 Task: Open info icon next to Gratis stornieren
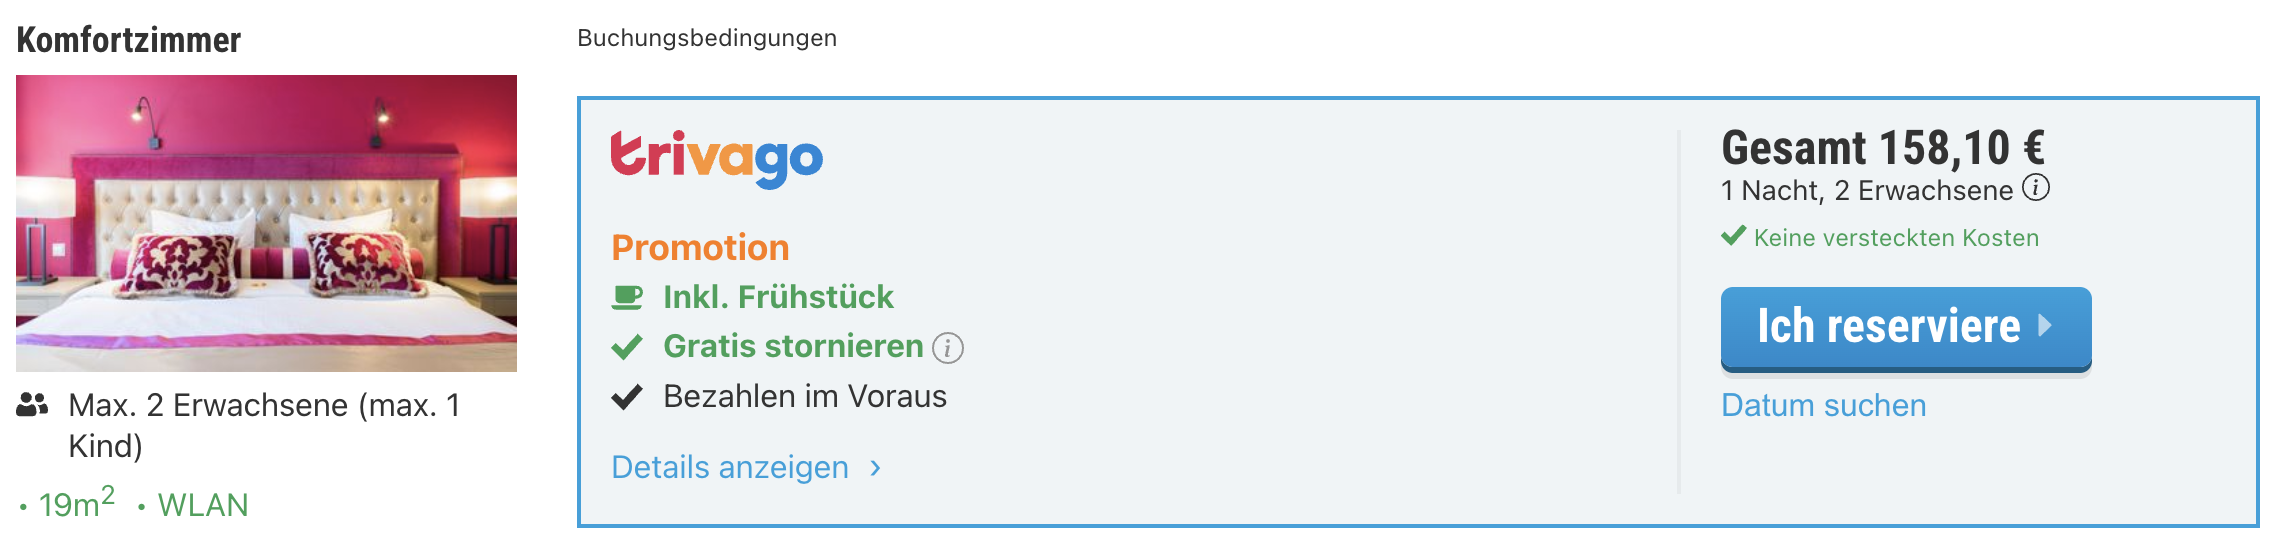point(948,348)
